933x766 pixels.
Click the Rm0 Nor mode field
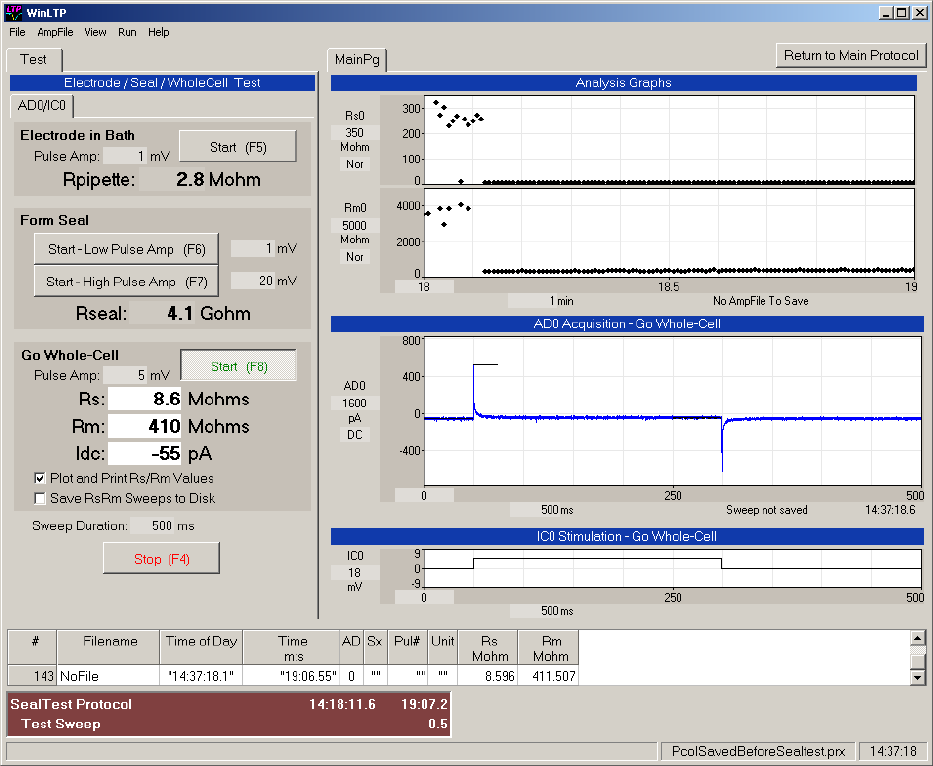354,257
